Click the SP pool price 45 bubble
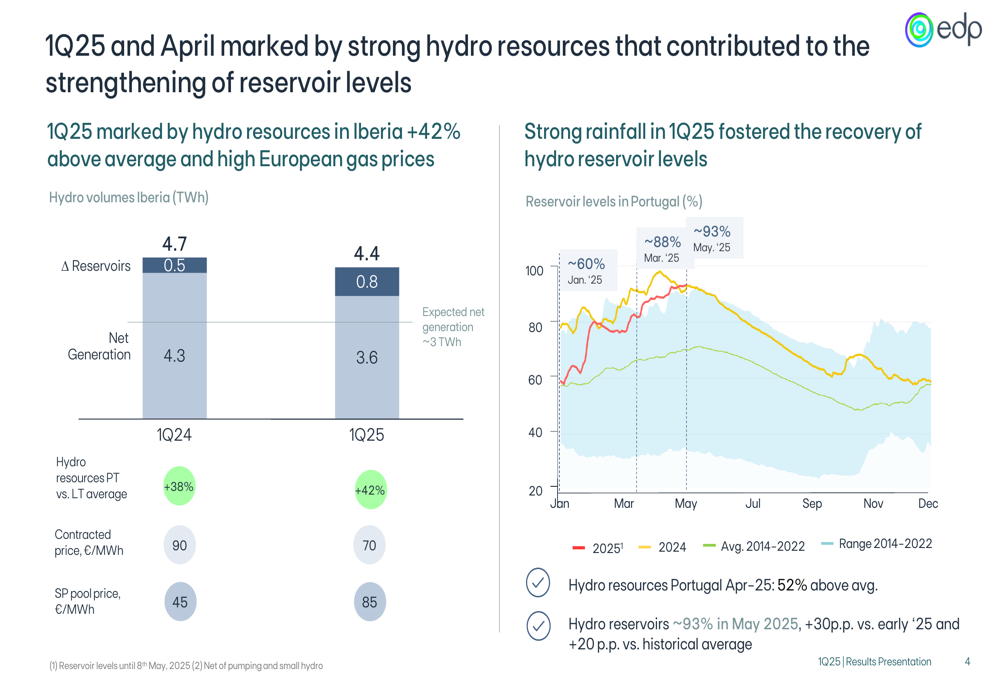The height and width of the screenshot is (685, 1000). tap(179, 602)
